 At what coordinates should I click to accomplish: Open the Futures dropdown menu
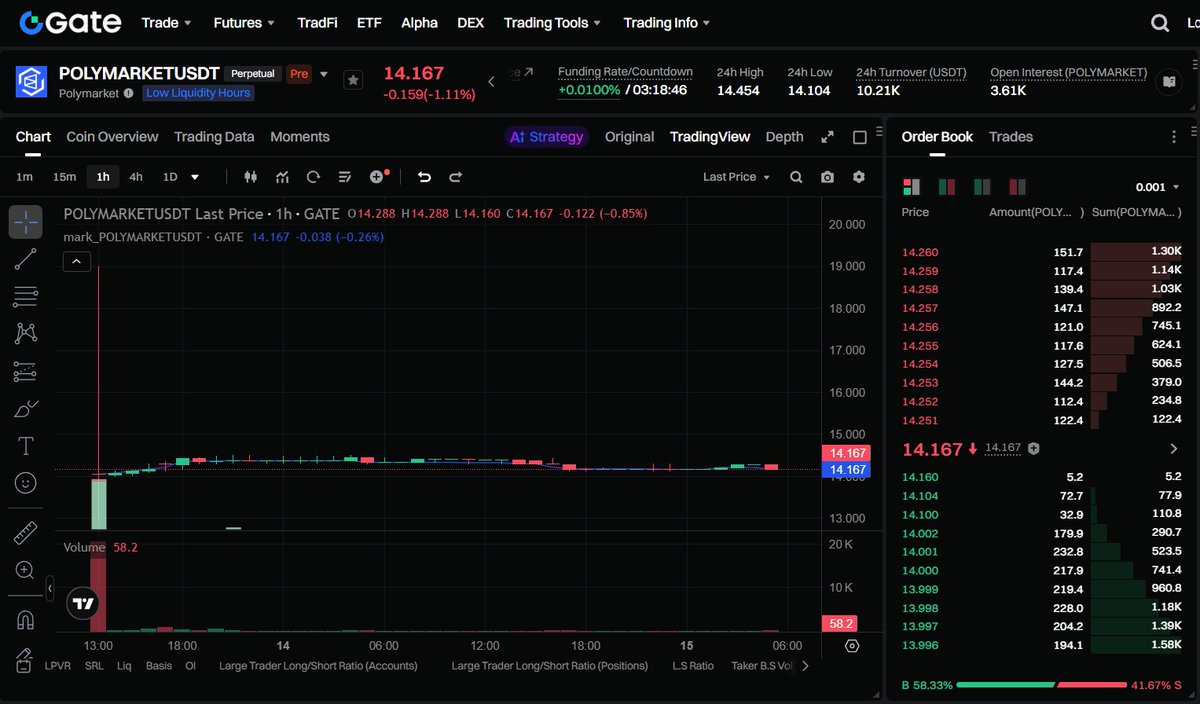(244, 22)
